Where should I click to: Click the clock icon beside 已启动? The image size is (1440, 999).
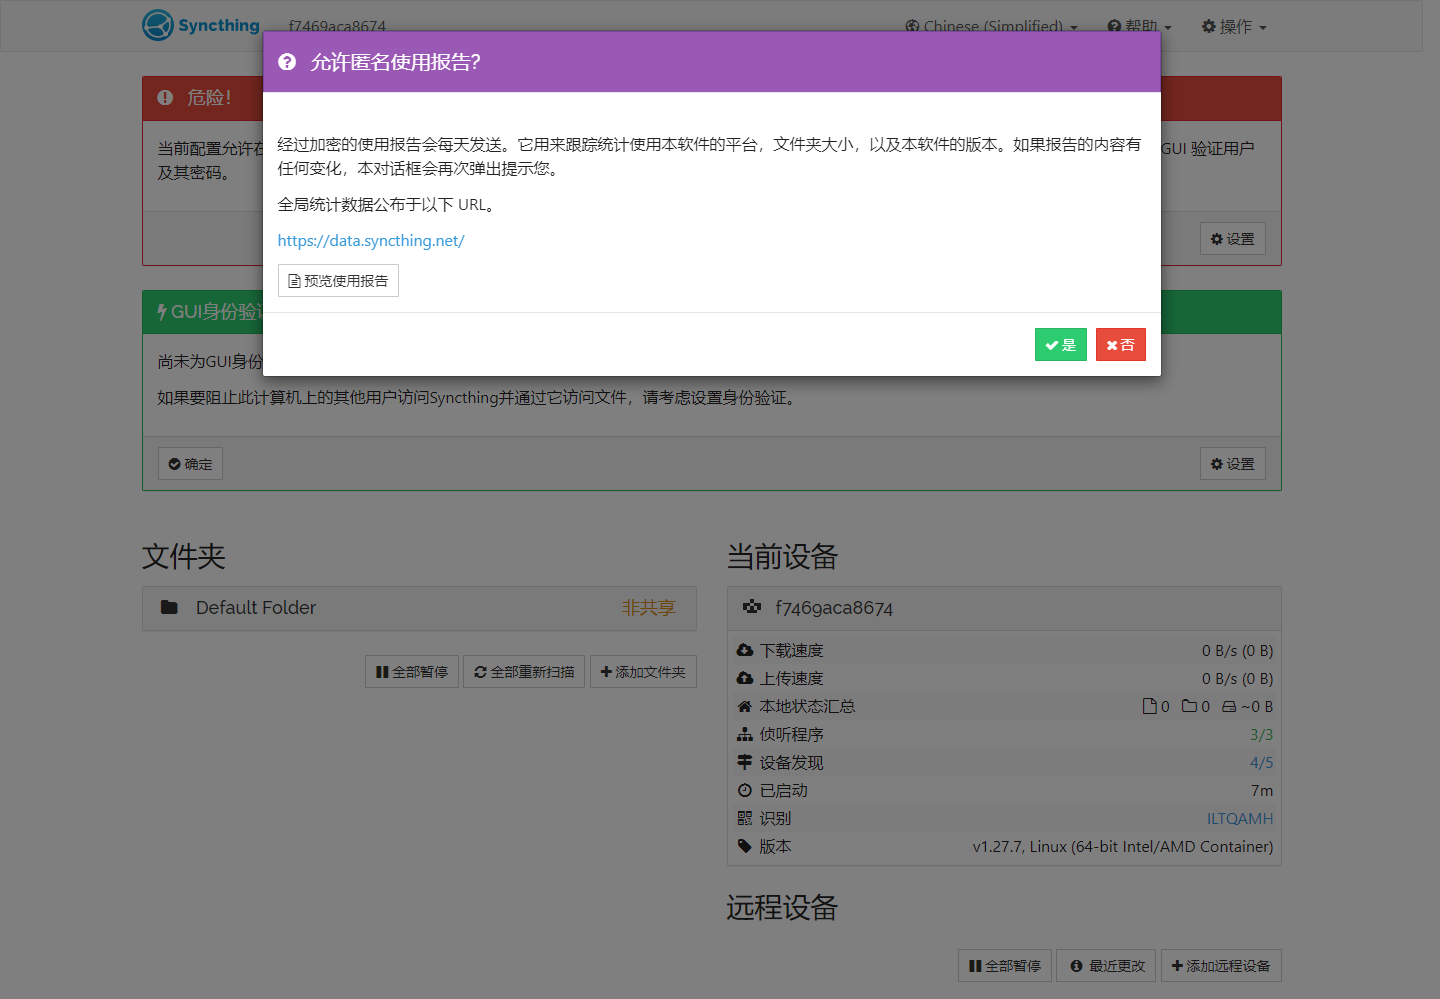[x=745, y=790]
